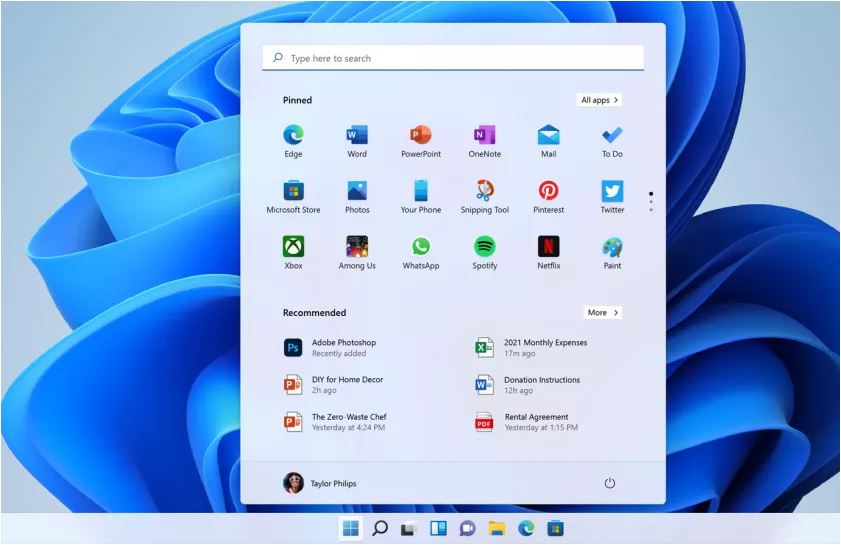The height and width of the screenshot is (545, 841).
Task: Open Widgets from the taskbar
Action: click(438, 528)
